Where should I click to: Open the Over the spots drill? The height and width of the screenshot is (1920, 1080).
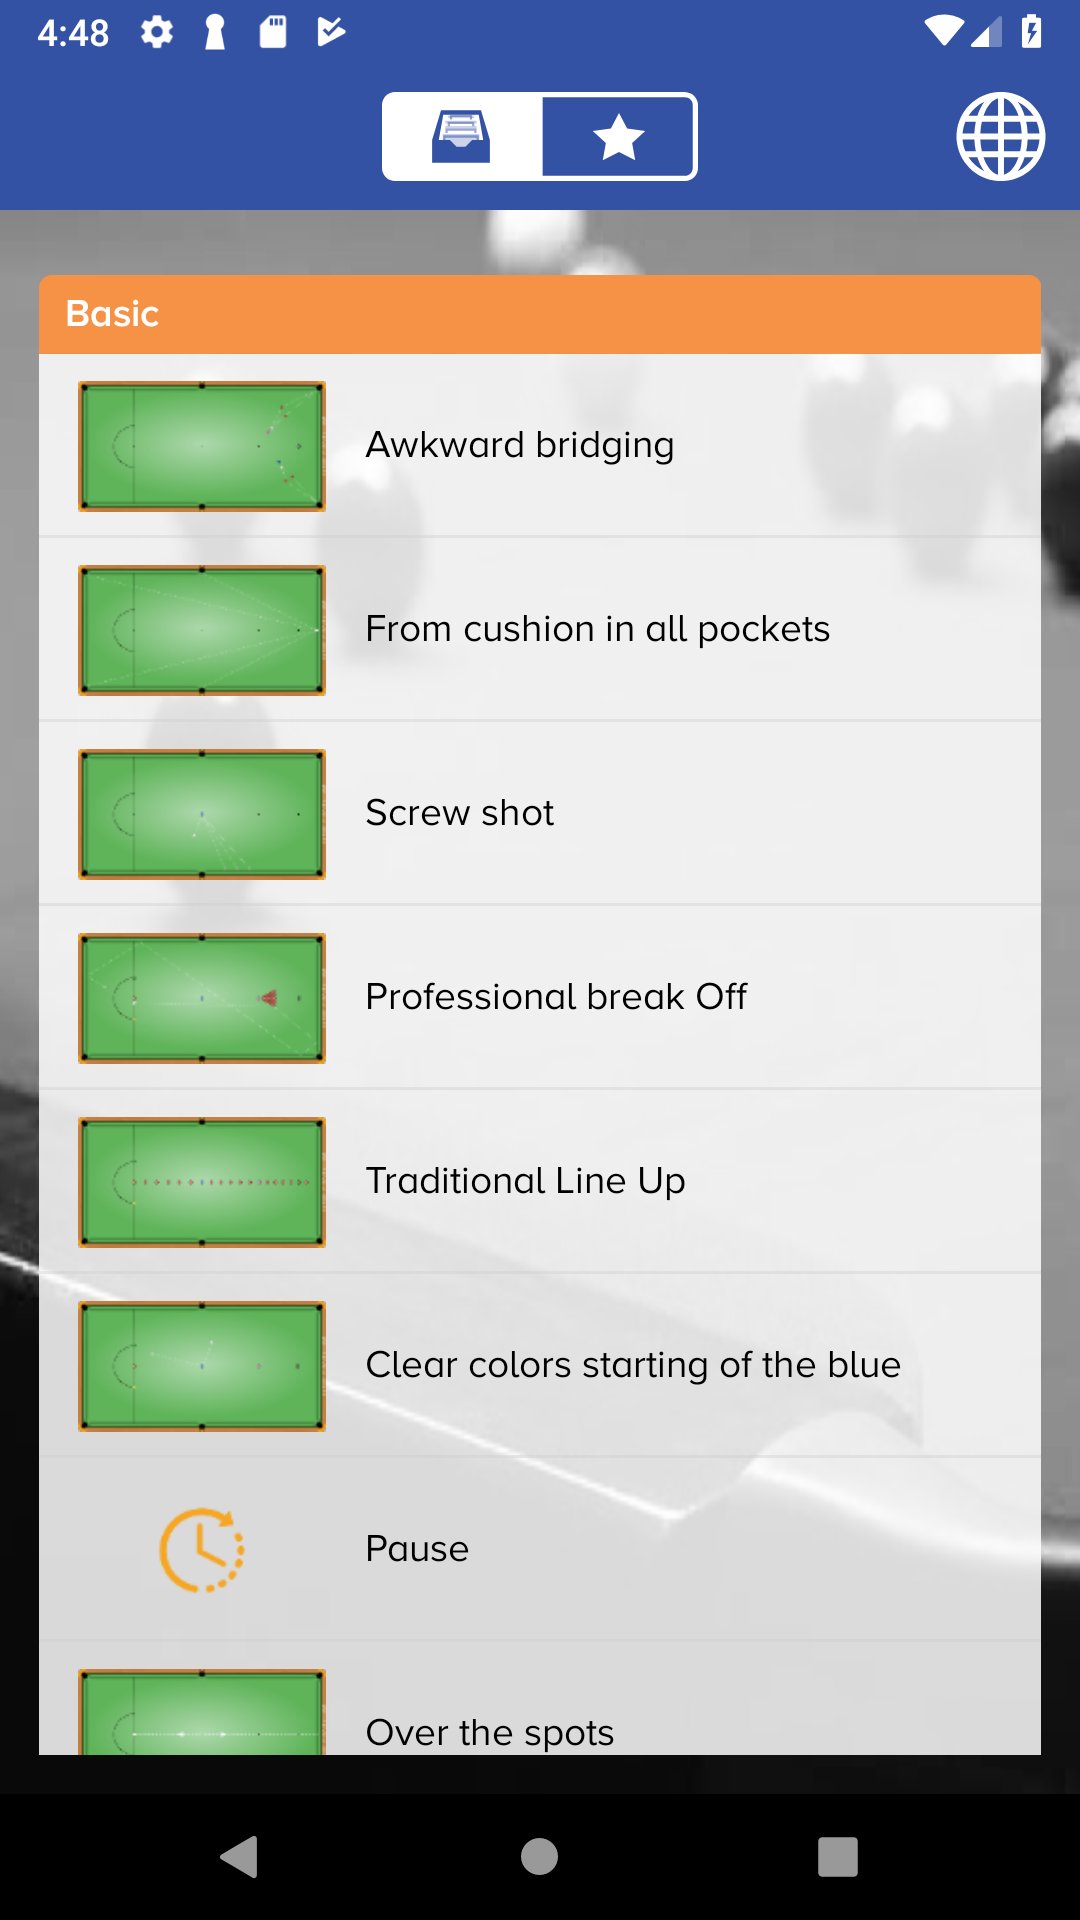tap(489, 1732)
